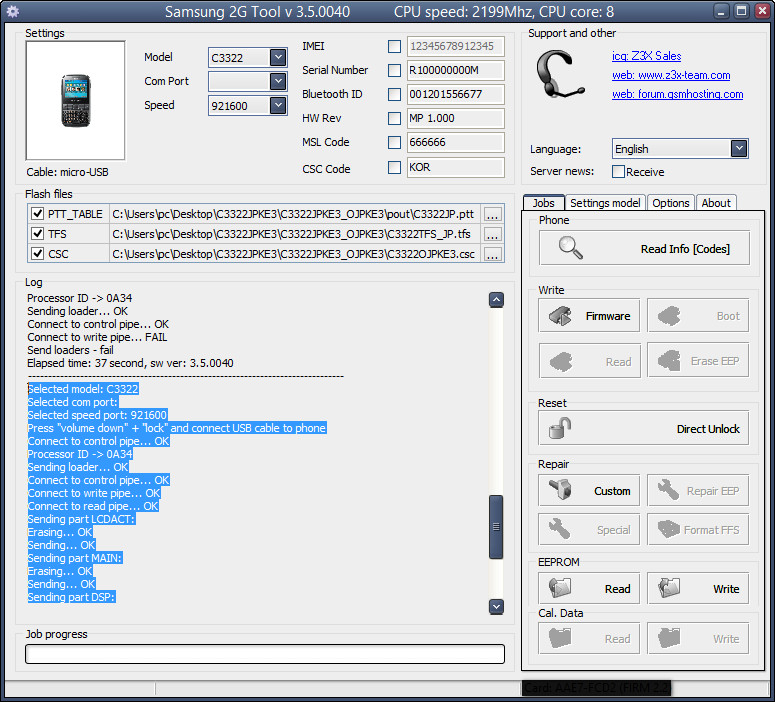Viewport: 775px width, 702px height.
Task: Check the CSC Code checkbox
Action: [394, 168]
